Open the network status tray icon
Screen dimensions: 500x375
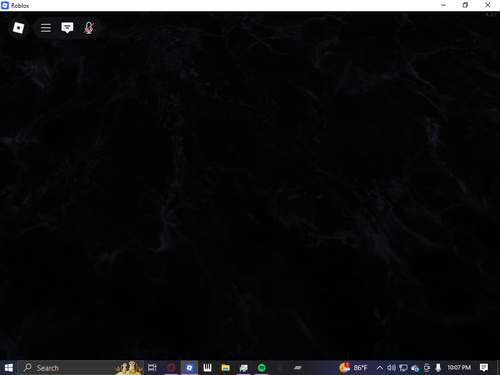pyautogui.click(x=403, y=368)
